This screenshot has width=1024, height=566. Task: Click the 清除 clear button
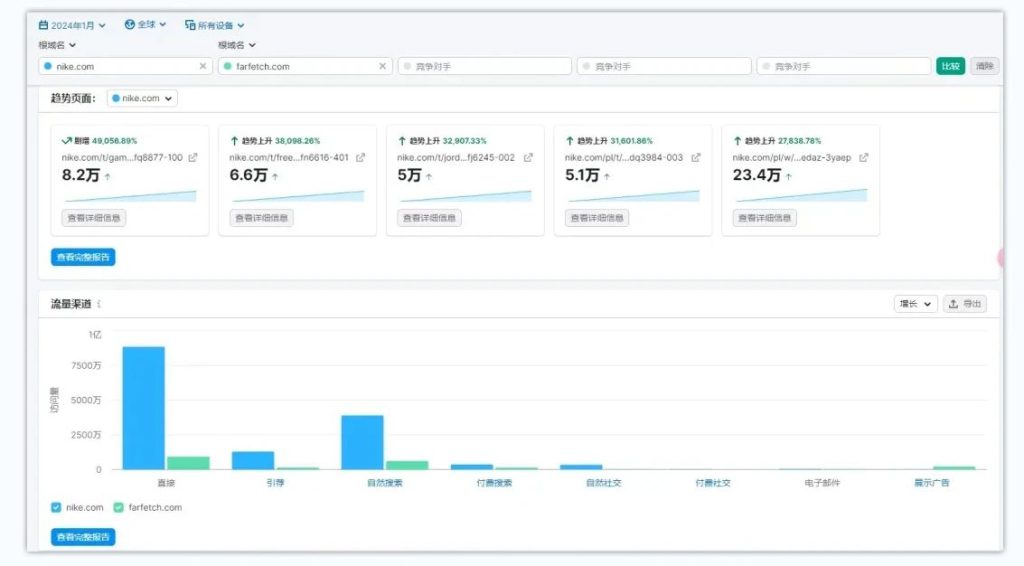coord(985,66)
